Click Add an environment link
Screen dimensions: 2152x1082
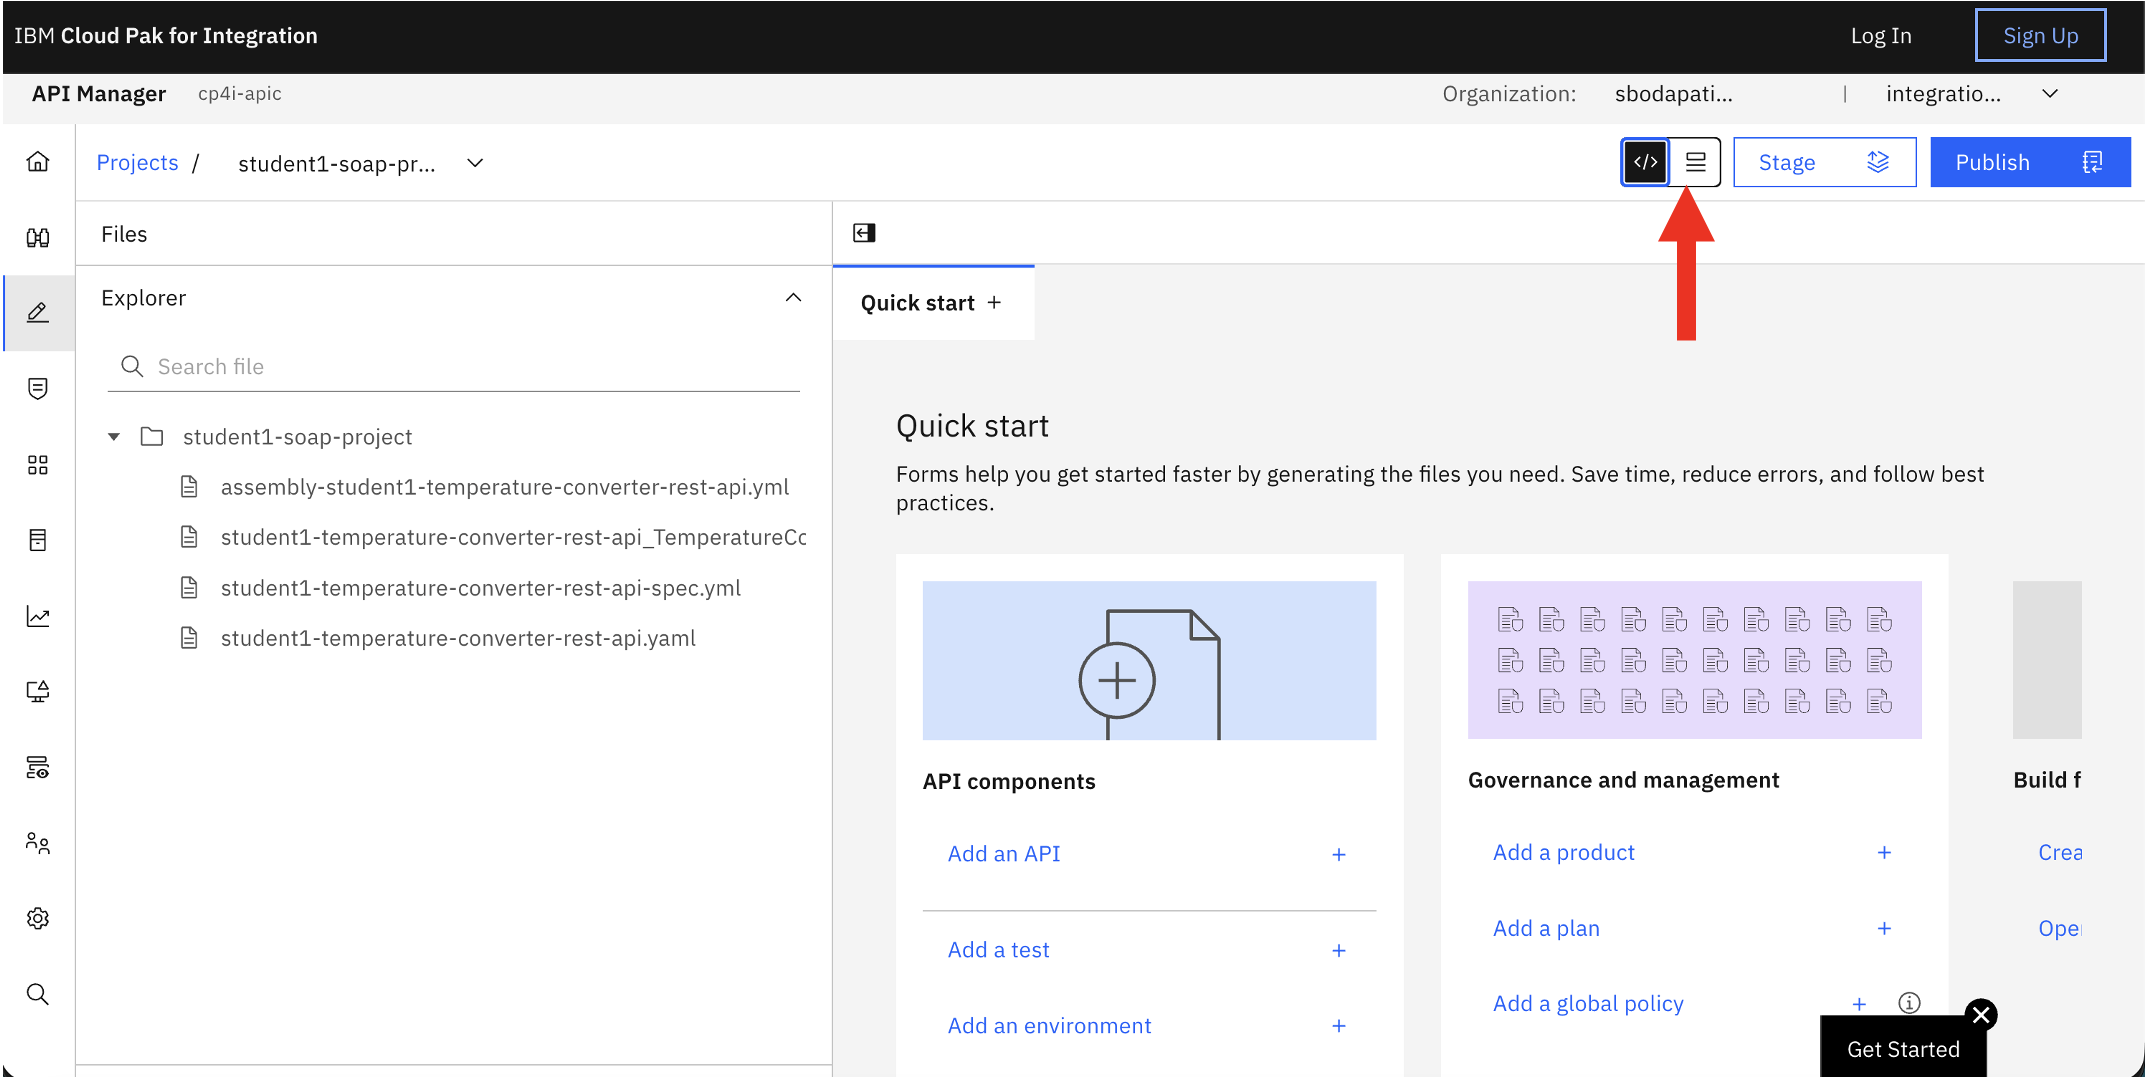(x=1050, y=1026)
